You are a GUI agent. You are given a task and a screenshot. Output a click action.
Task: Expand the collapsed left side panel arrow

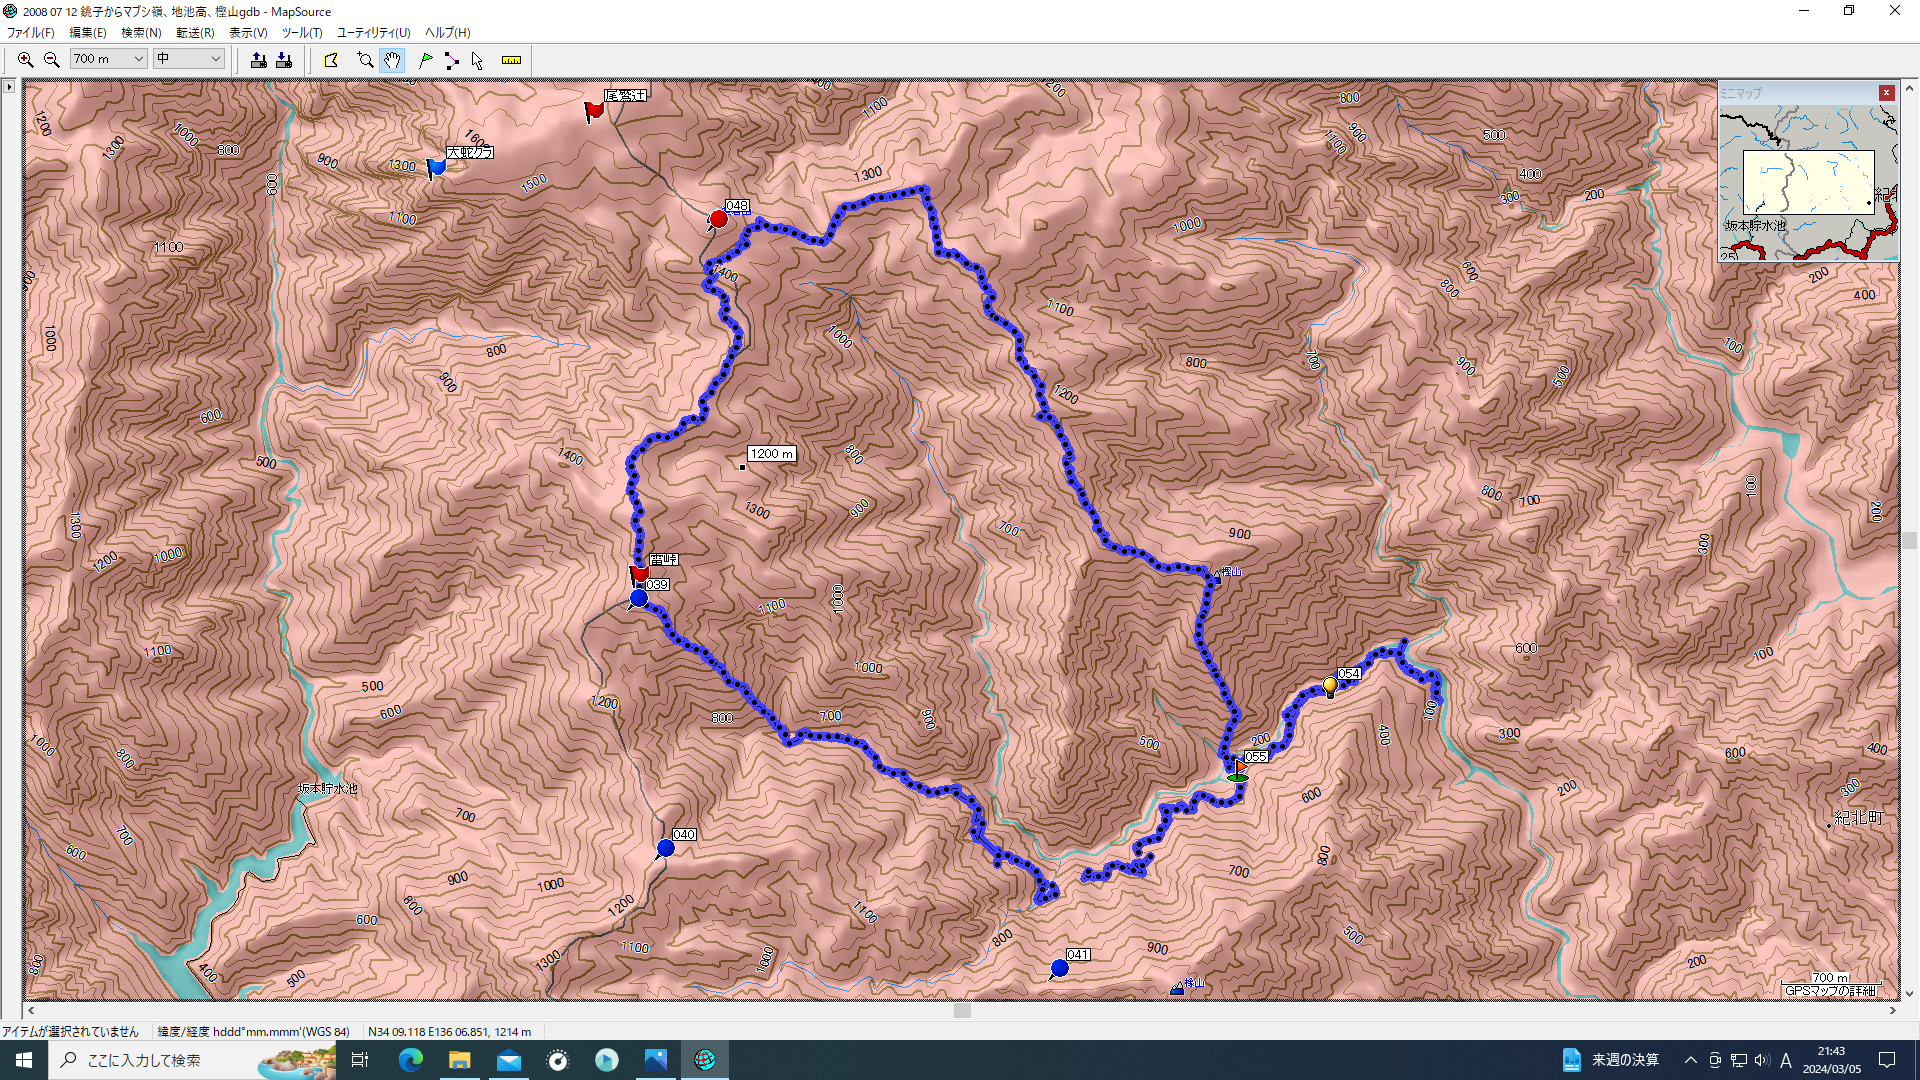(x=9, y=87)
